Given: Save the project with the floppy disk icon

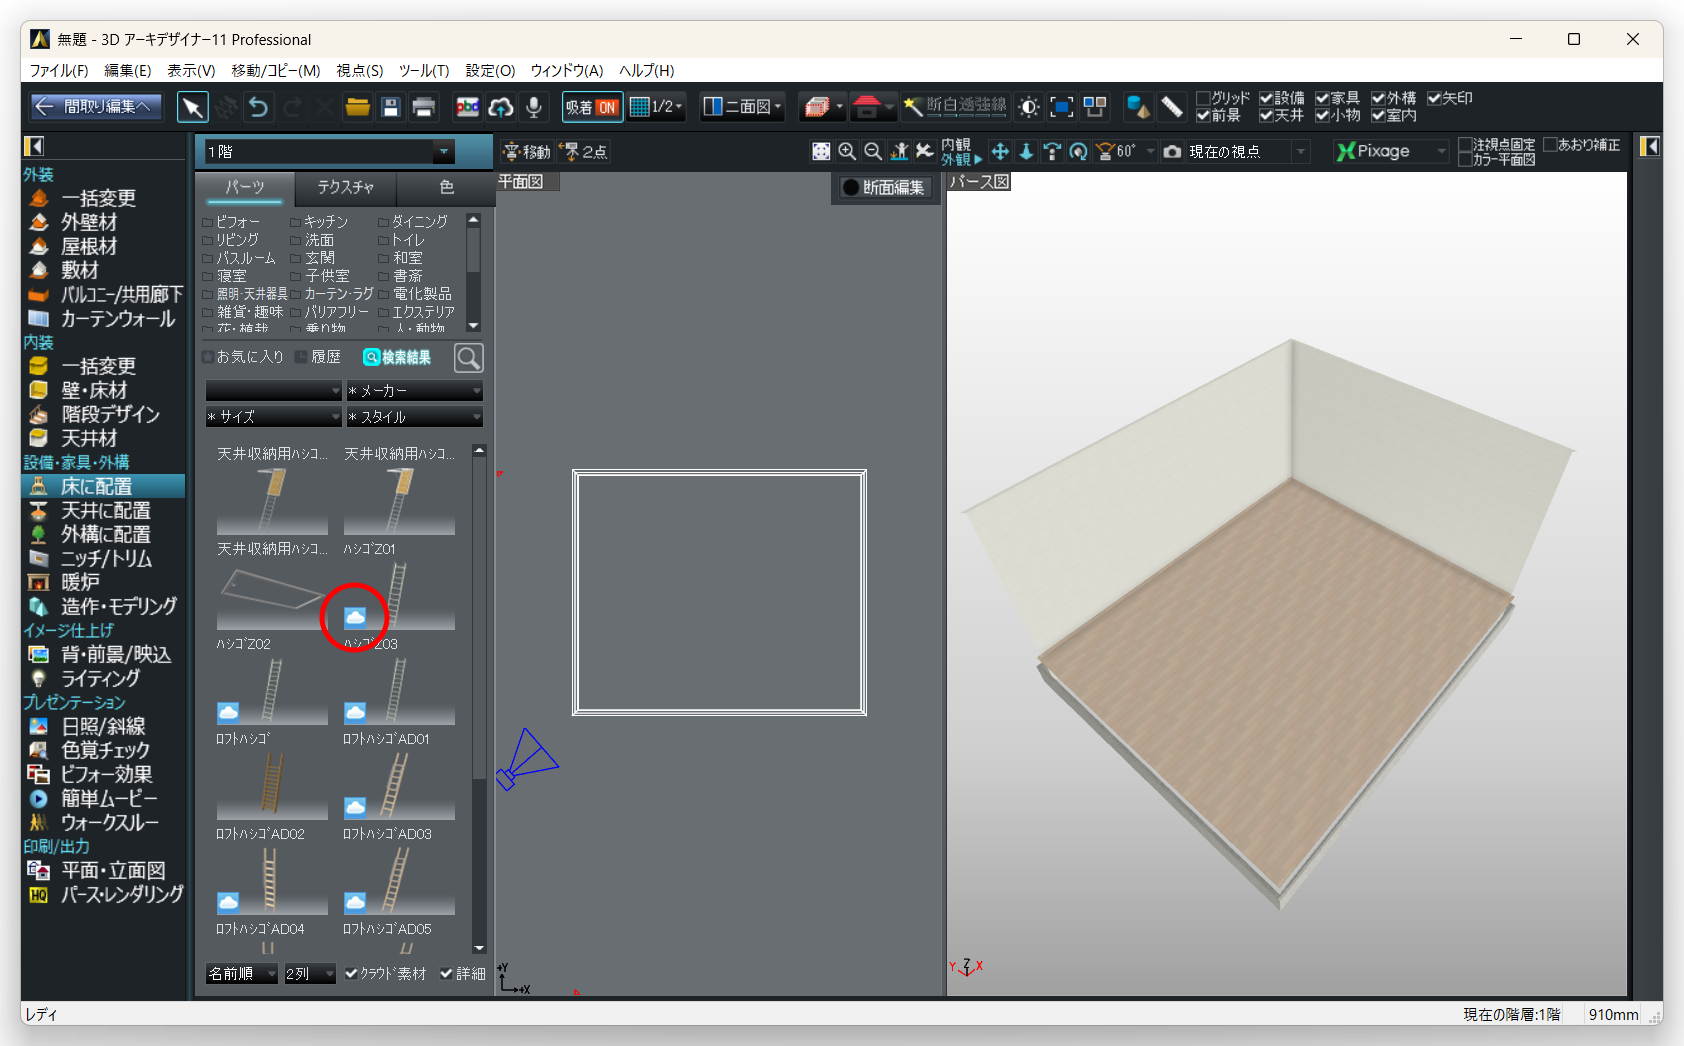Looking at the screenshot, I should (x=391, y=107).
